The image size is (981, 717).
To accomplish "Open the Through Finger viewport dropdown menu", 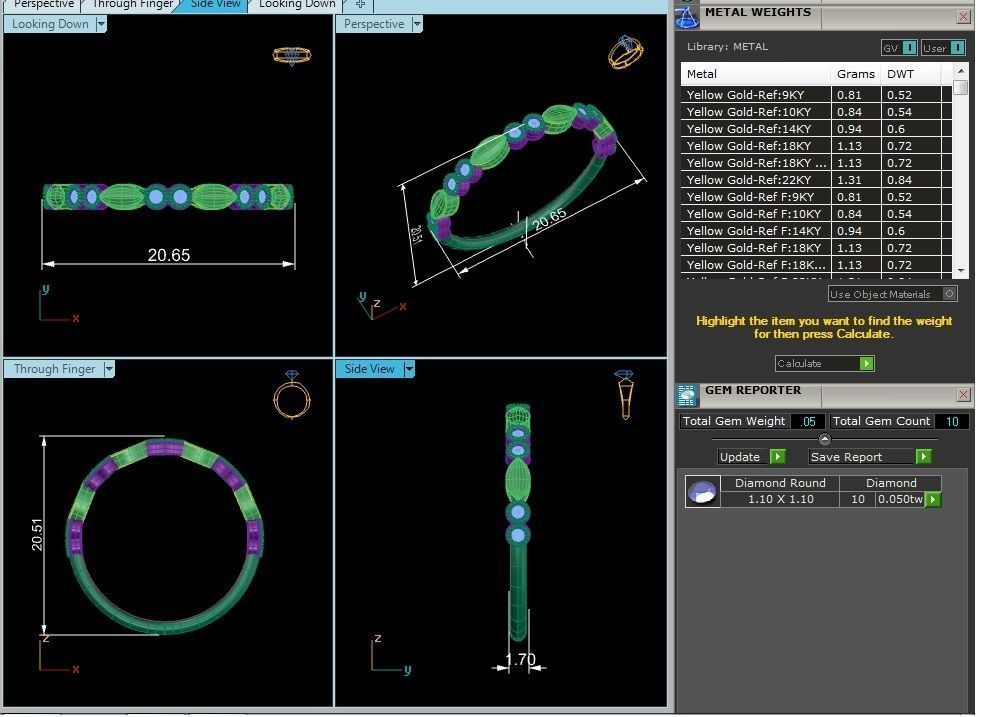I will click(x=109, y=369).
